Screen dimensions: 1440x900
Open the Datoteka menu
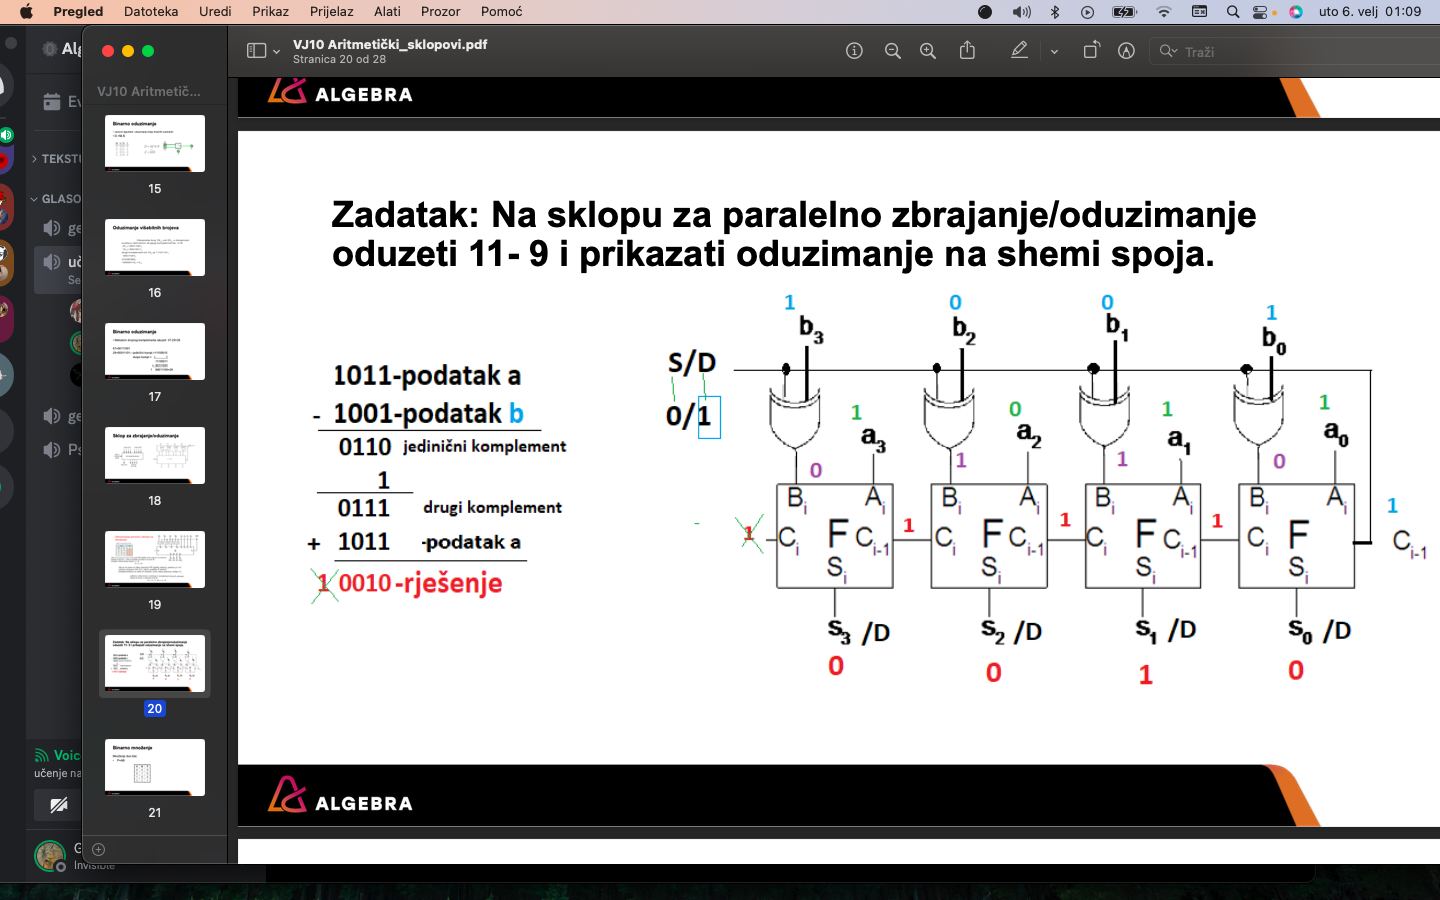(x=151, y=12)
